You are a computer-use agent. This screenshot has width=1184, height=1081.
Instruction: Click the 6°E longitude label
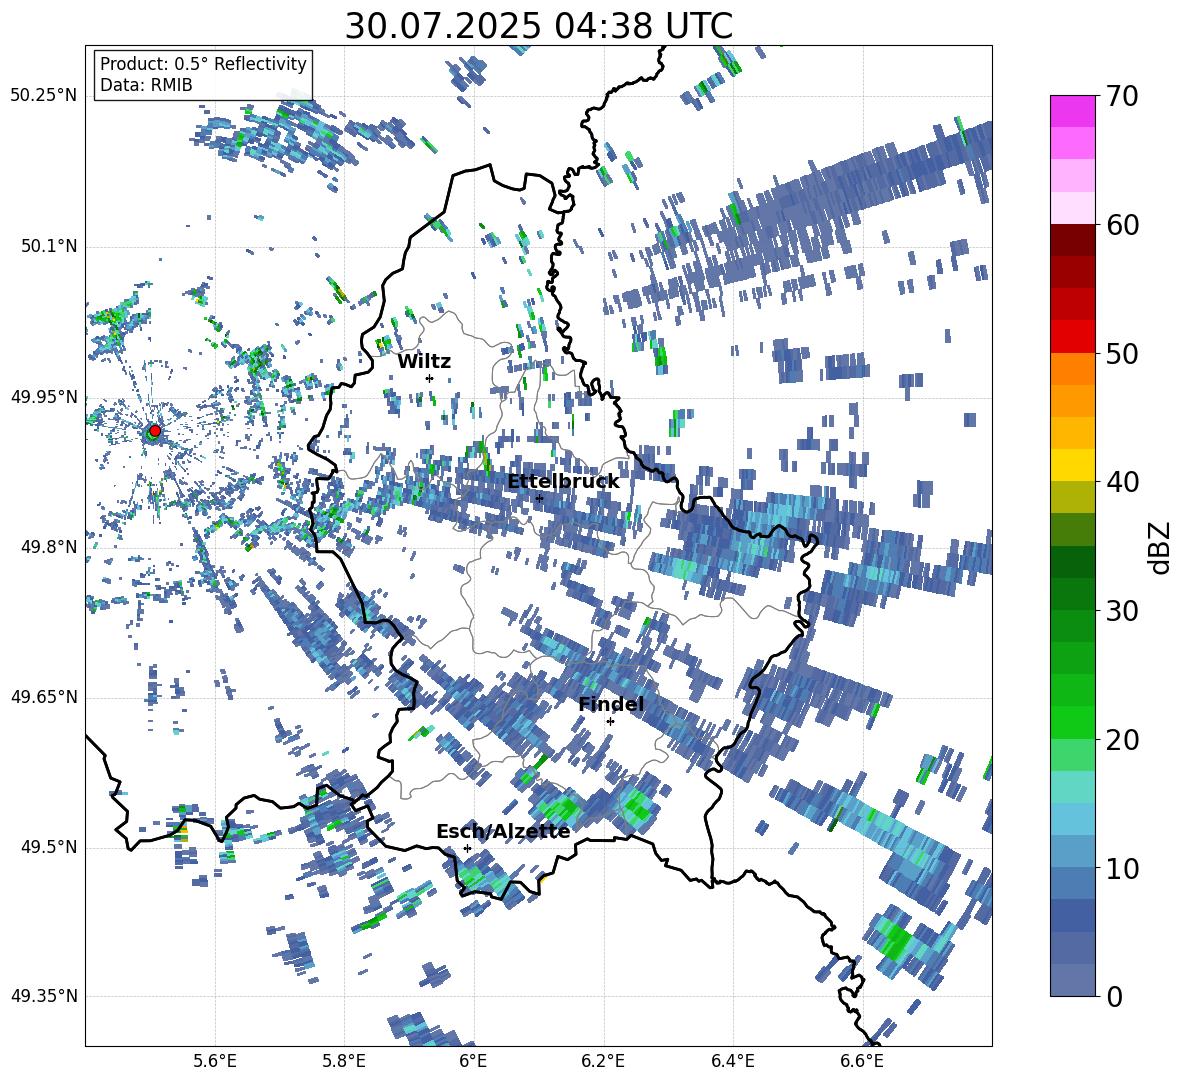473,1061
